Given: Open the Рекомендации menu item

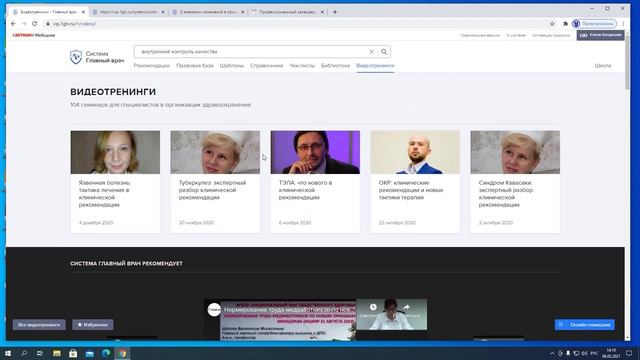Looking at the screenshot, I should pos(152,66).
